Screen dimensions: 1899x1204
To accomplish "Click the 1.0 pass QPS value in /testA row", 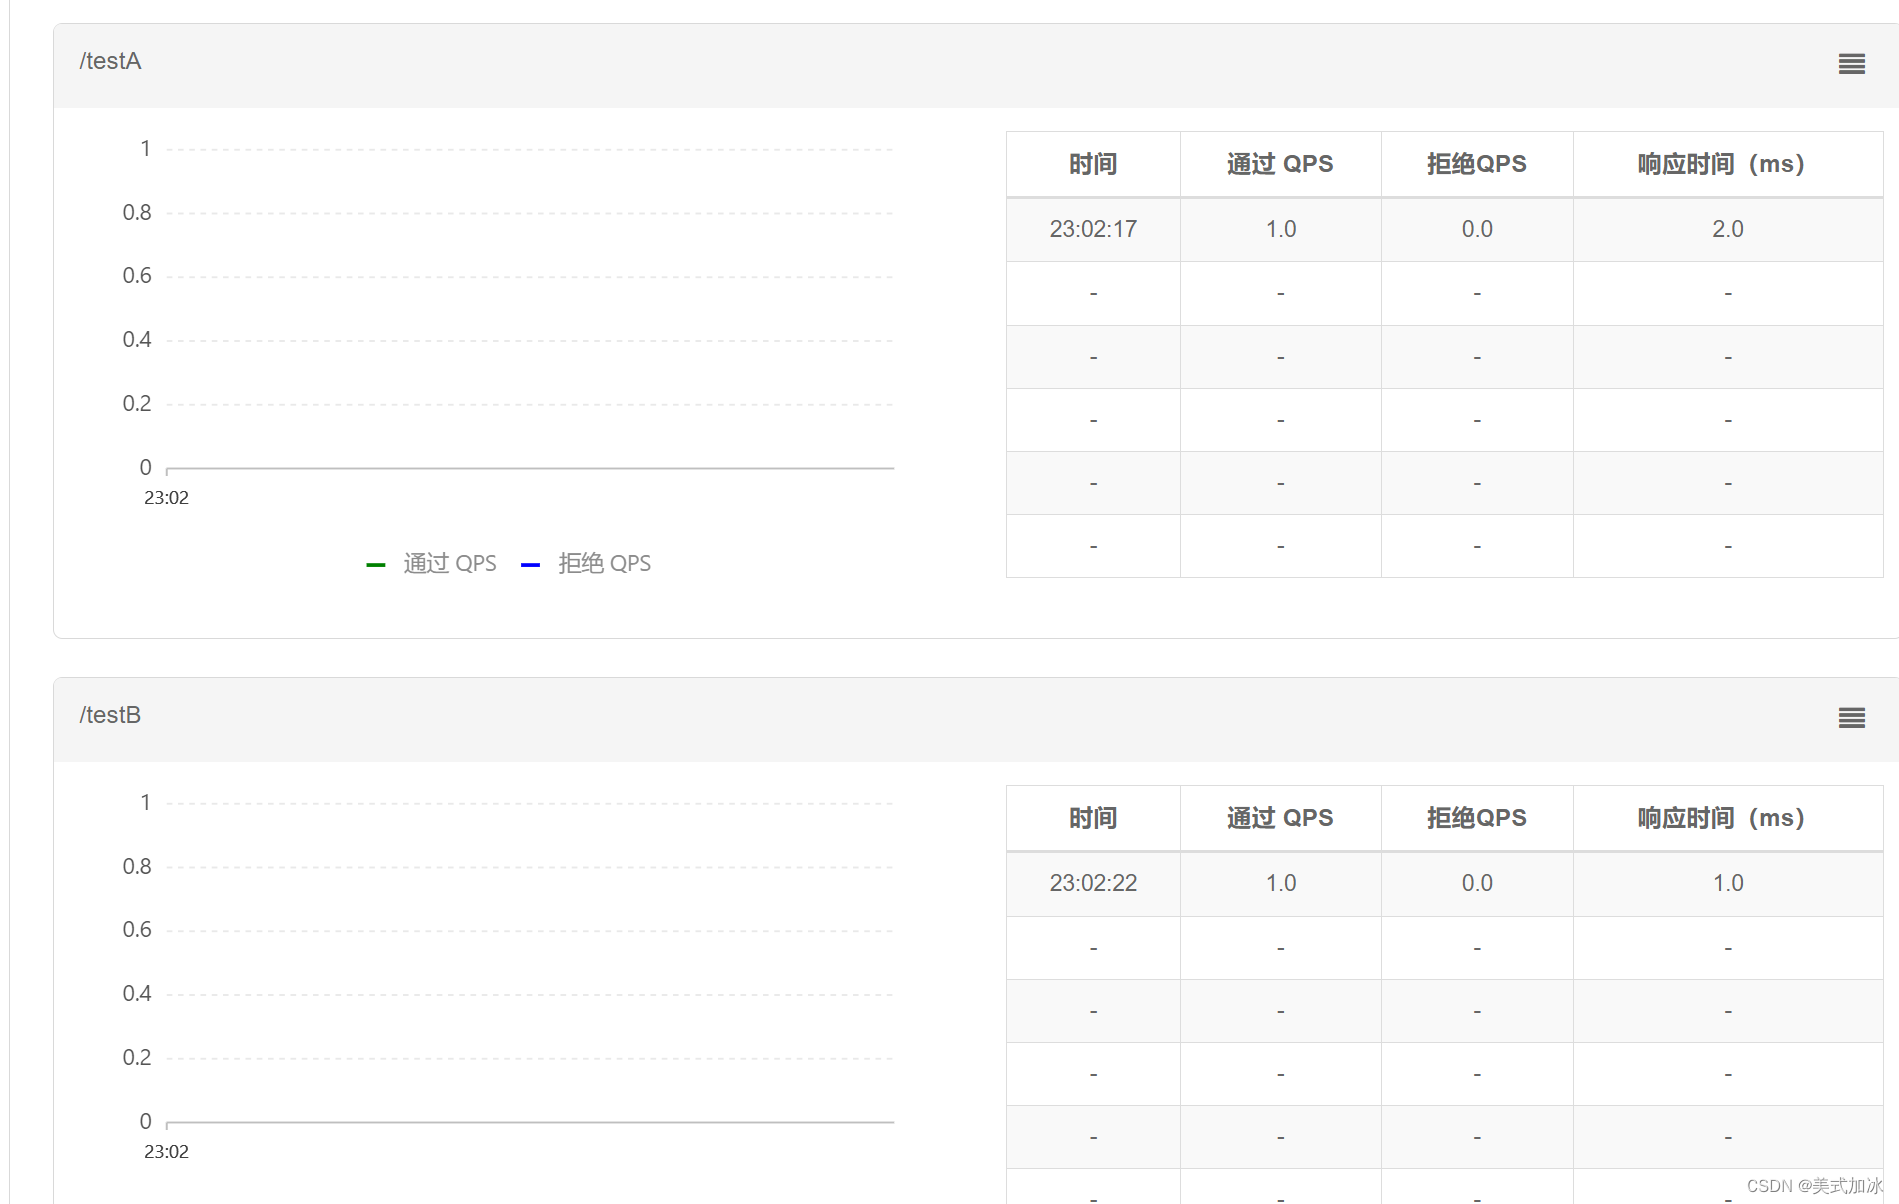I will tap(1280, 229).
